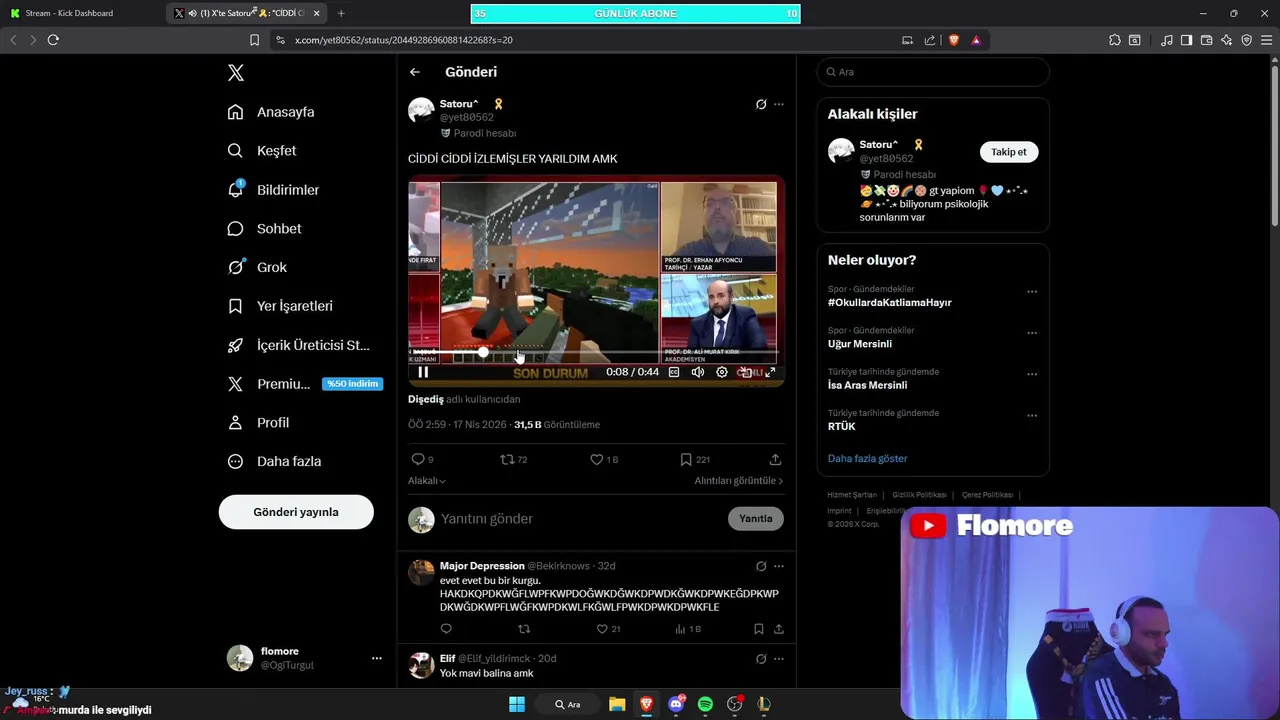Screen dimensions: 1280x720
Task: Open İsa Aras Mersinli trend
Action: pos(867,385)
